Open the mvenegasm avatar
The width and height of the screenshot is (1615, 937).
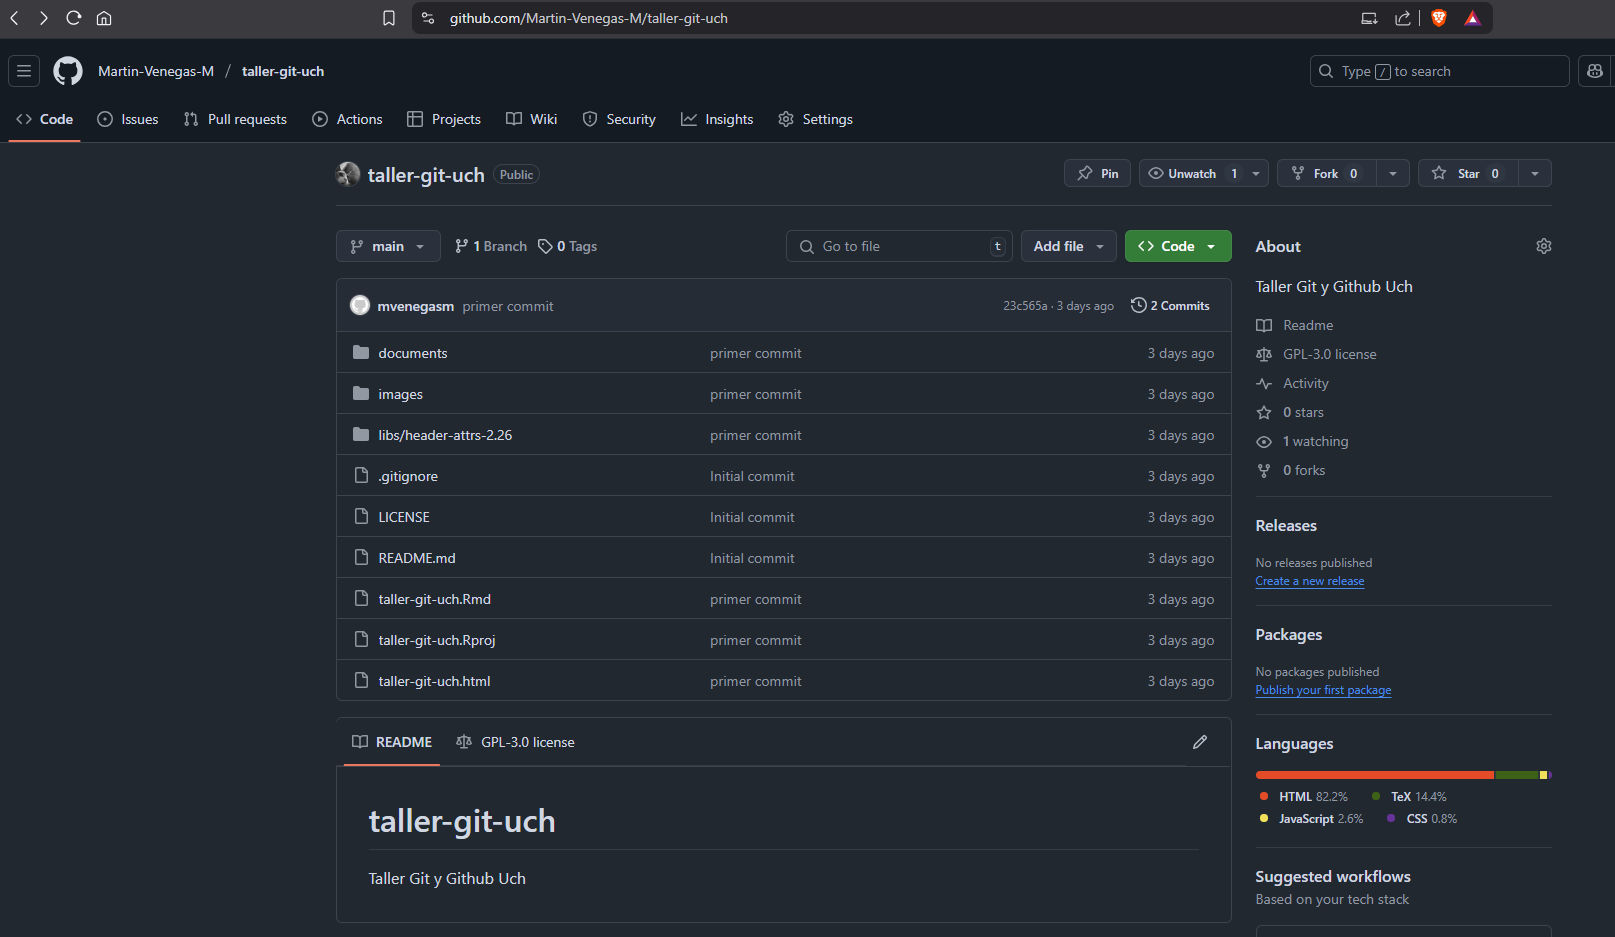click(x=360, y=305)
